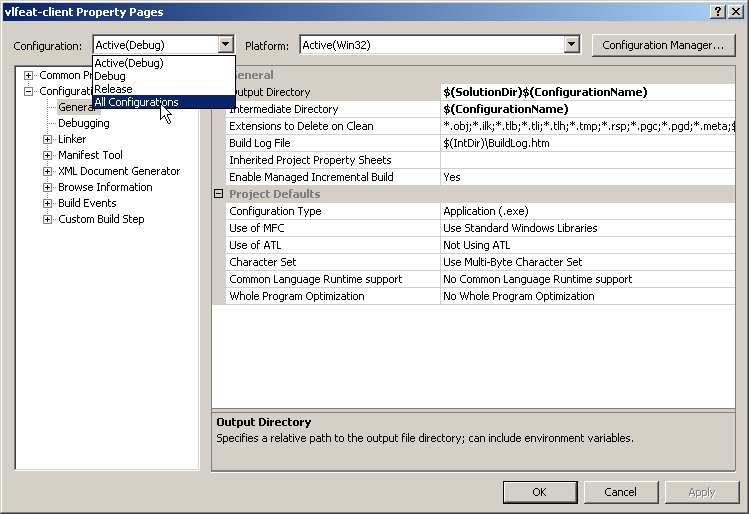This screenshot has width=749, height=514.
Task: Open Configuration Manager dialog
Action: click(x=663, y=45)
